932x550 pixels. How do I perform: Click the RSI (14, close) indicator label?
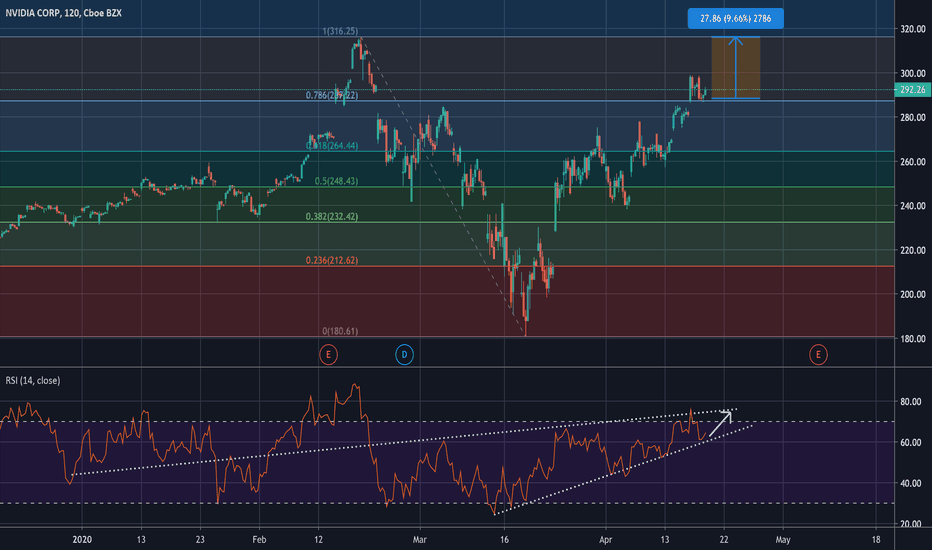[33, 381]
